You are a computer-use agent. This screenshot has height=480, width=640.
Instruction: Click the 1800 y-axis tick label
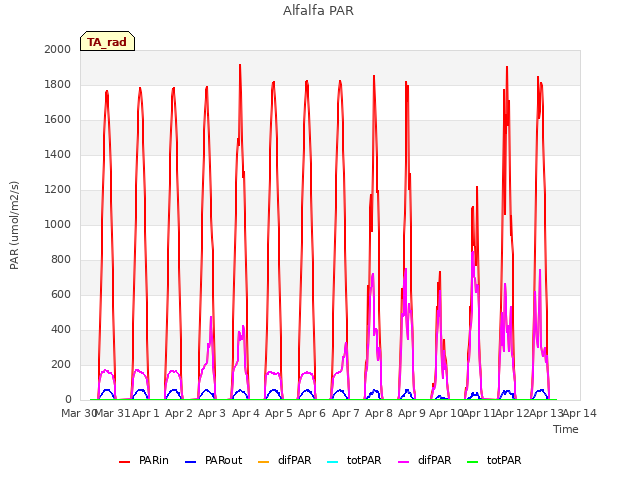58,84
